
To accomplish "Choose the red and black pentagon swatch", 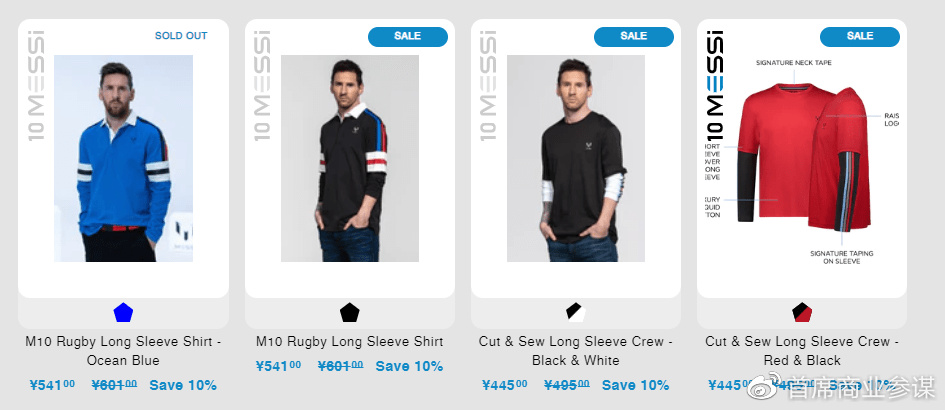I will coord(802,313).
